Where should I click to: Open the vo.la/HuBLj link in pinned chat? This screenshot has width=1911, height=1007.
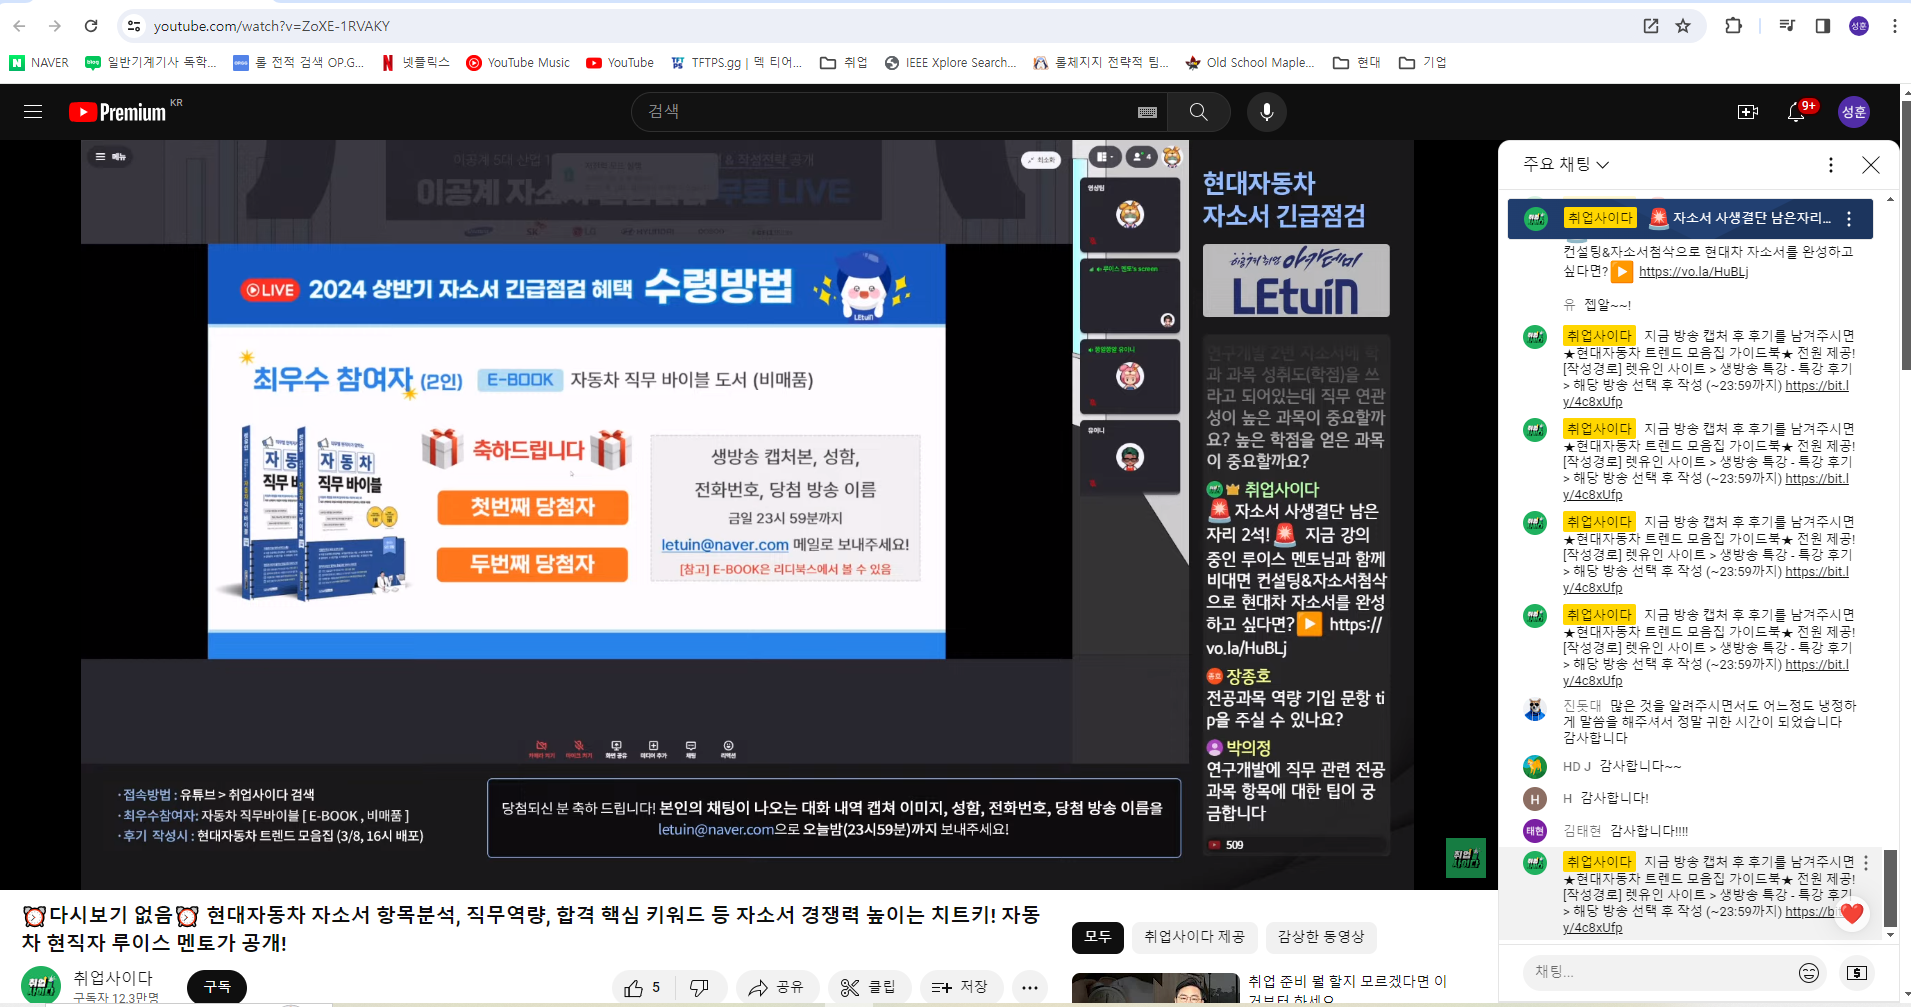1693,272
